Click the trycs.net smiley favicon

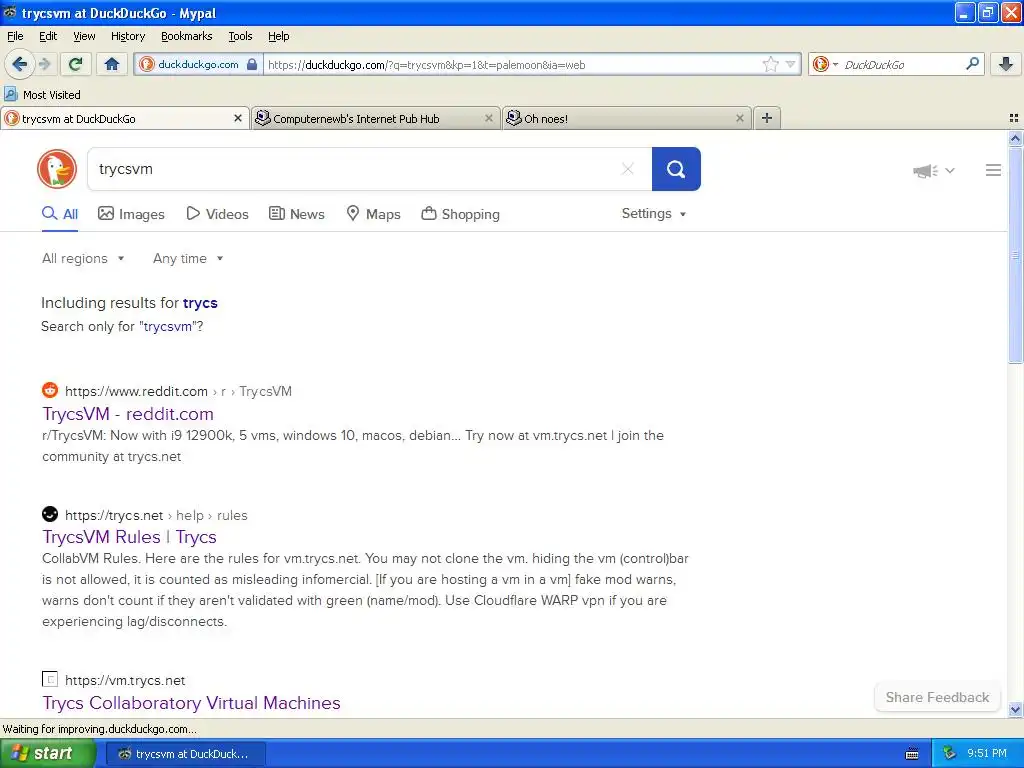[50, 514]
